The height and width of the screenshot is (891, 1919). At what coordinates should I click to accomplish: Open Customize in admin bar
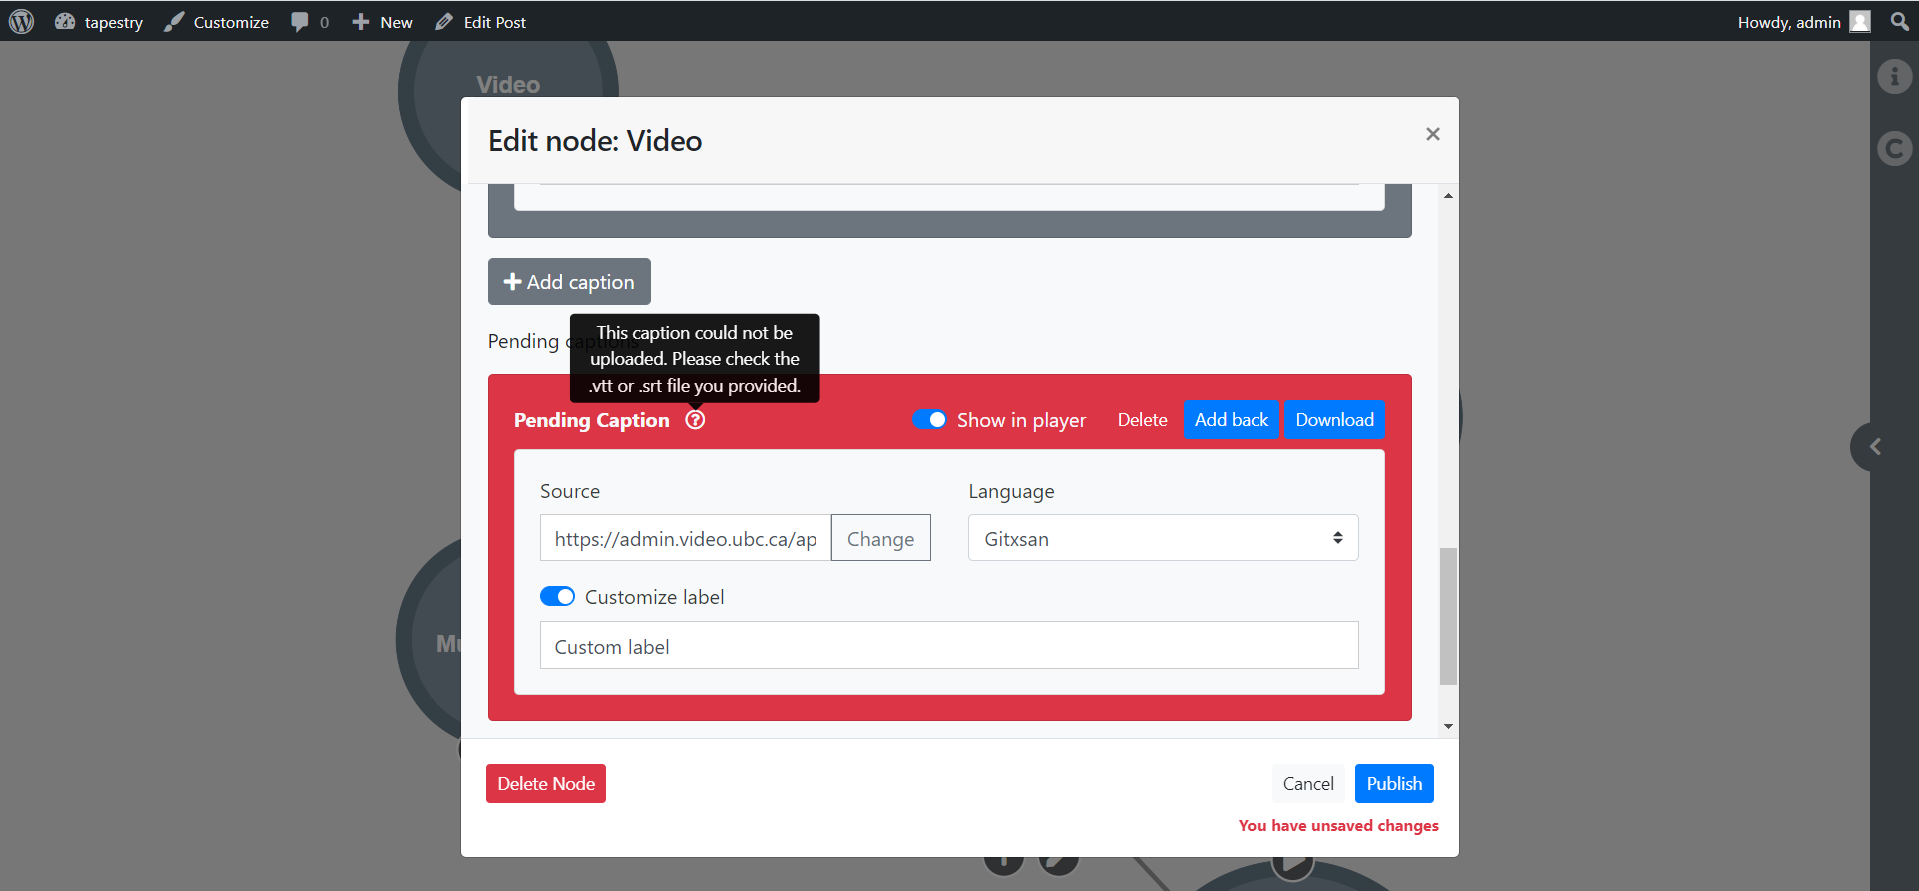[217, 22]
